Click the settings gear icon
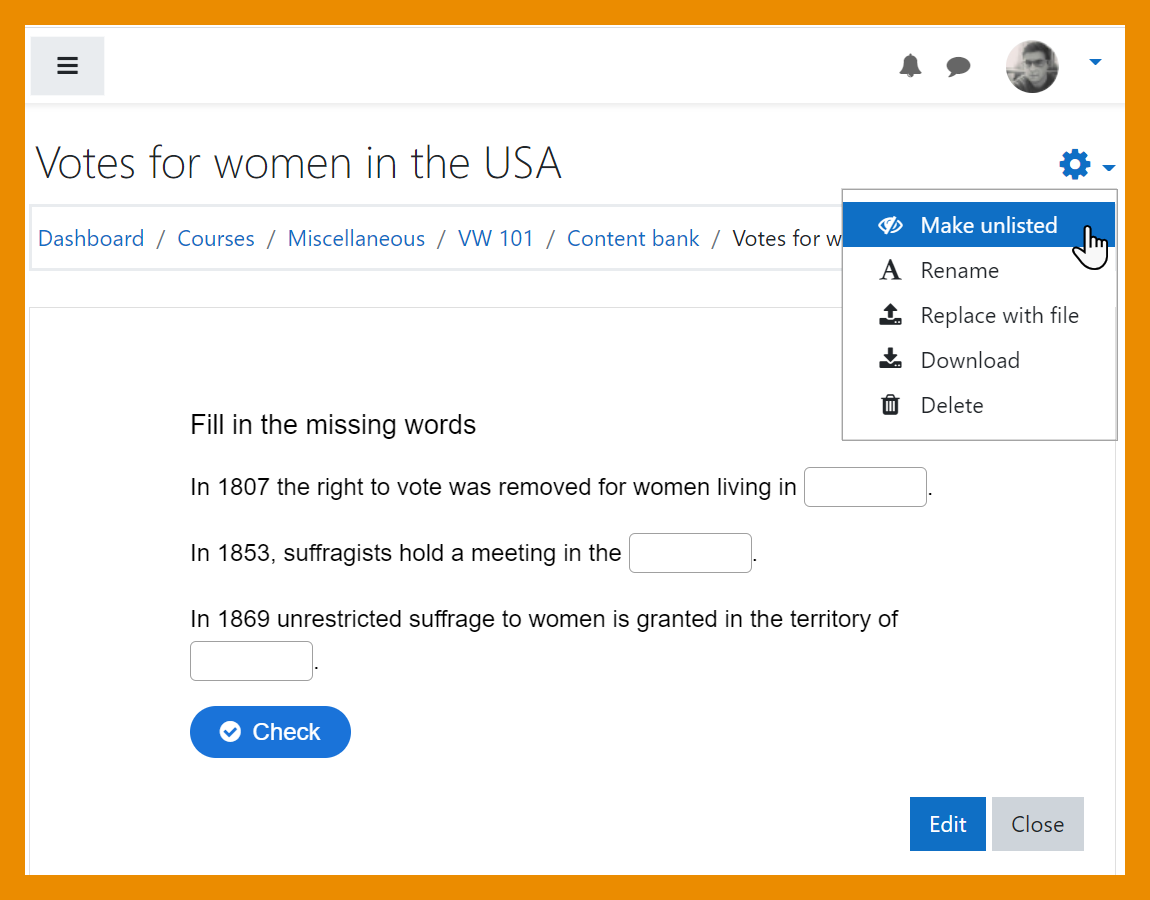 pos(1075,164)
